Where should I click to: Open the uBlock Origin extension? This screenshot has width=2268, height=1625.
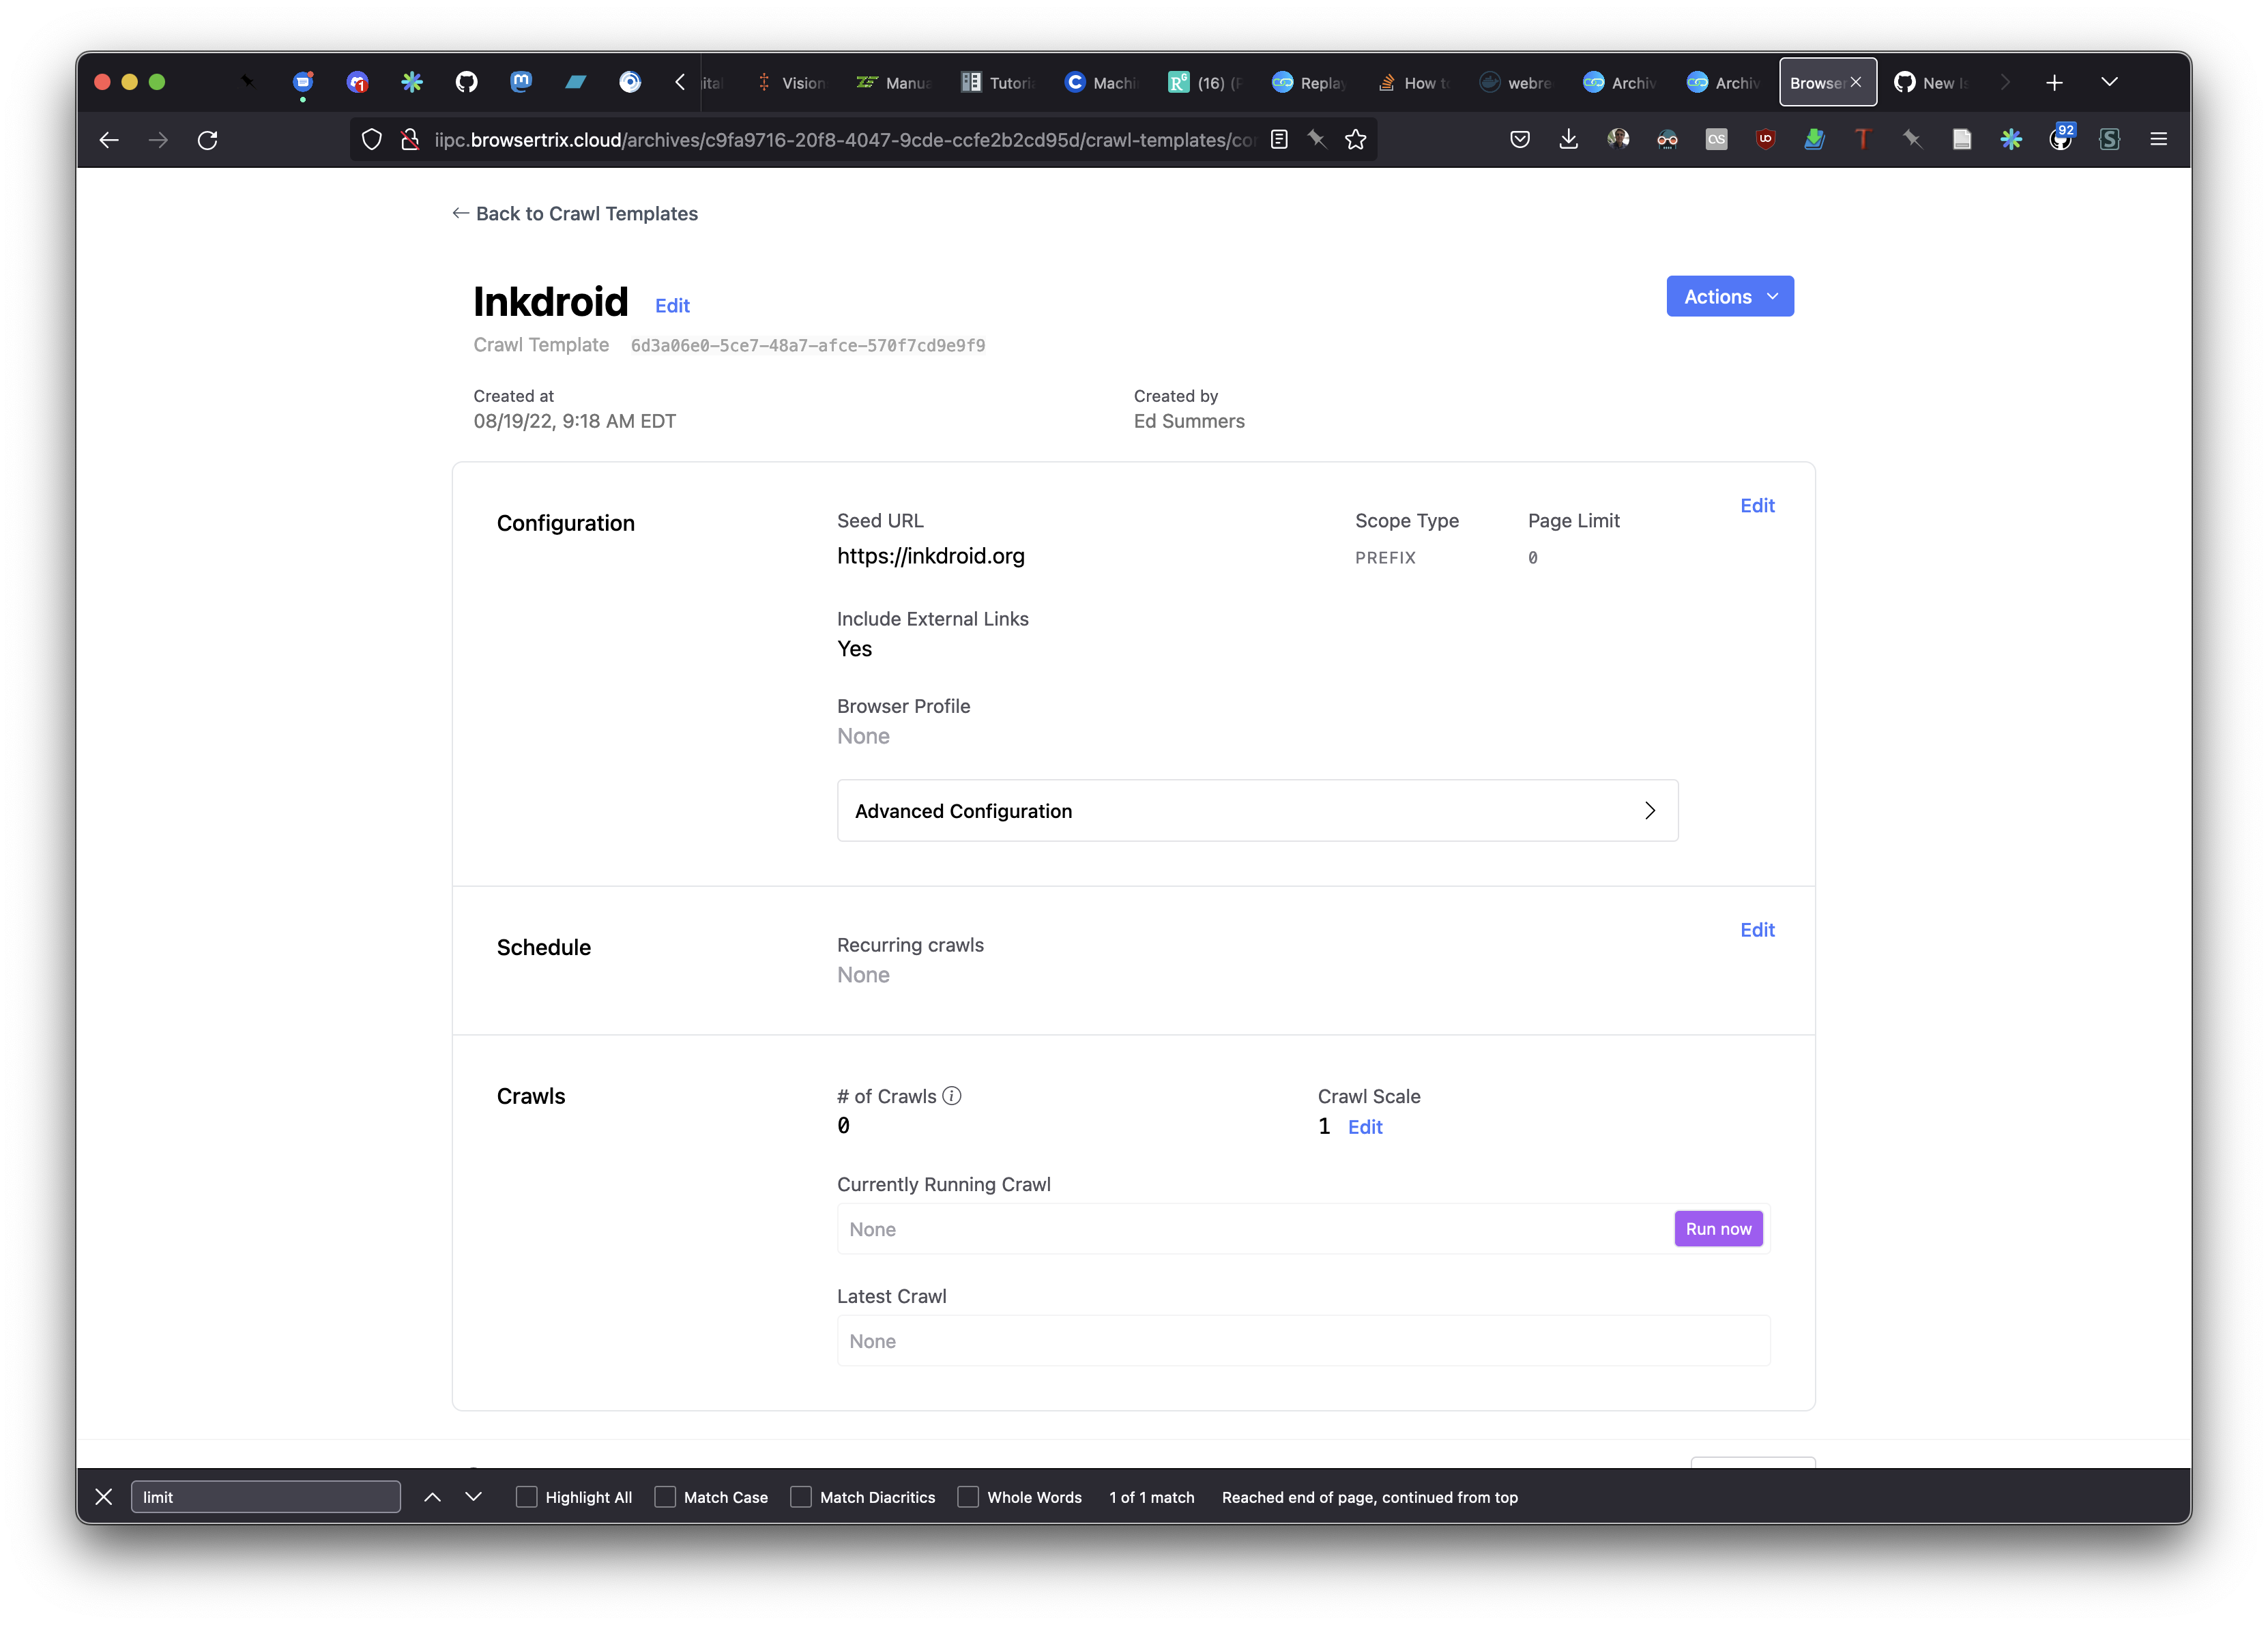(1766, 139)
